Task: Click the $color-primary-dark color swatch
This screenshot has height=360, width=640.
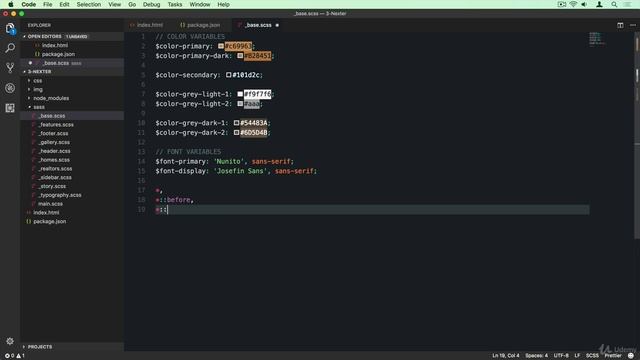Action: click(x=240, y=56)
